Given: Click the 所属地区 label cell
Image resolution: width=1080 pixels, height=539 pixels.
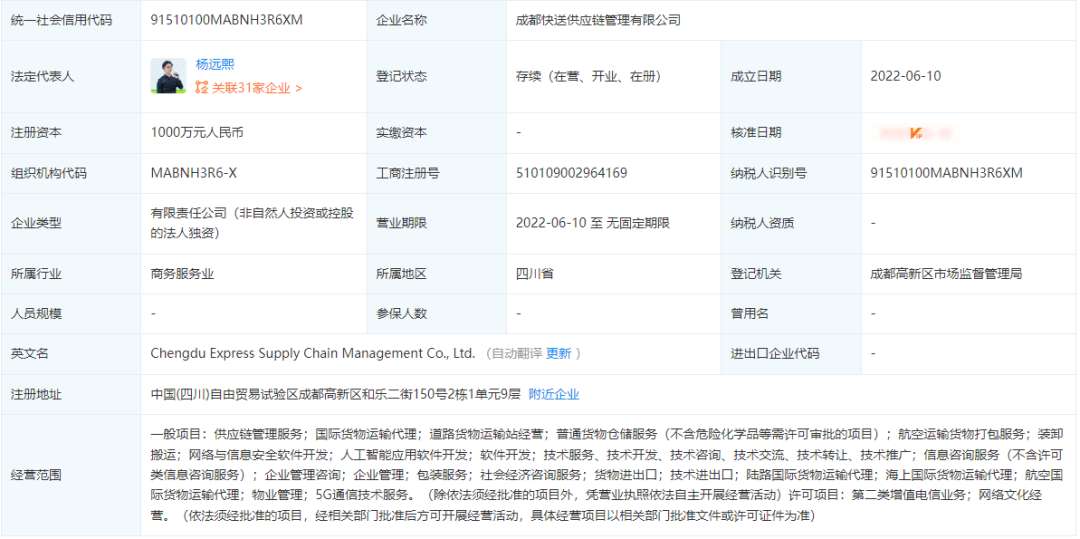Looking at the screenshot, I should click(437, 274).
